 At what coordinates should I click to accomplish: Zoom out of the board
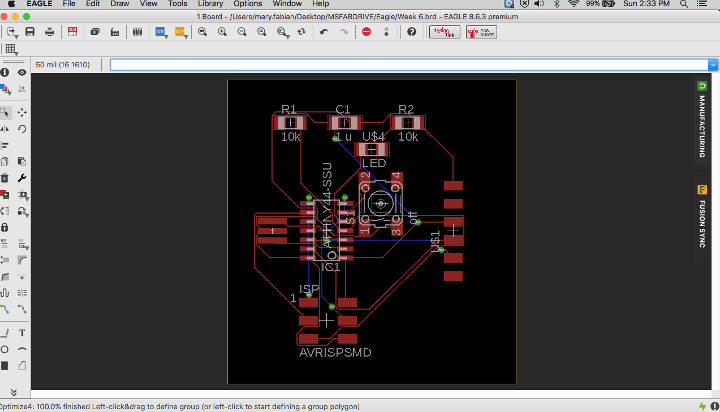tap(242, 32)
